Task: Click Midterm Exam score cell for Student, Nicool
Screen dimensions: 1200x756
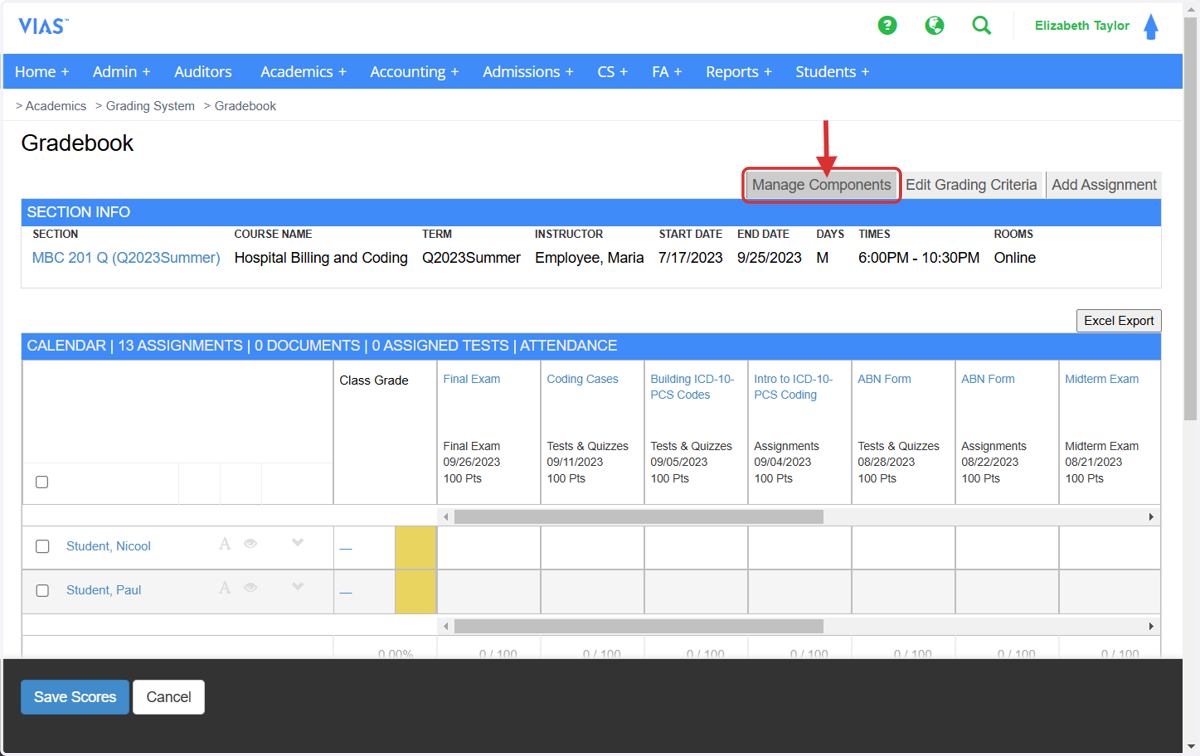Action: 1110,548
